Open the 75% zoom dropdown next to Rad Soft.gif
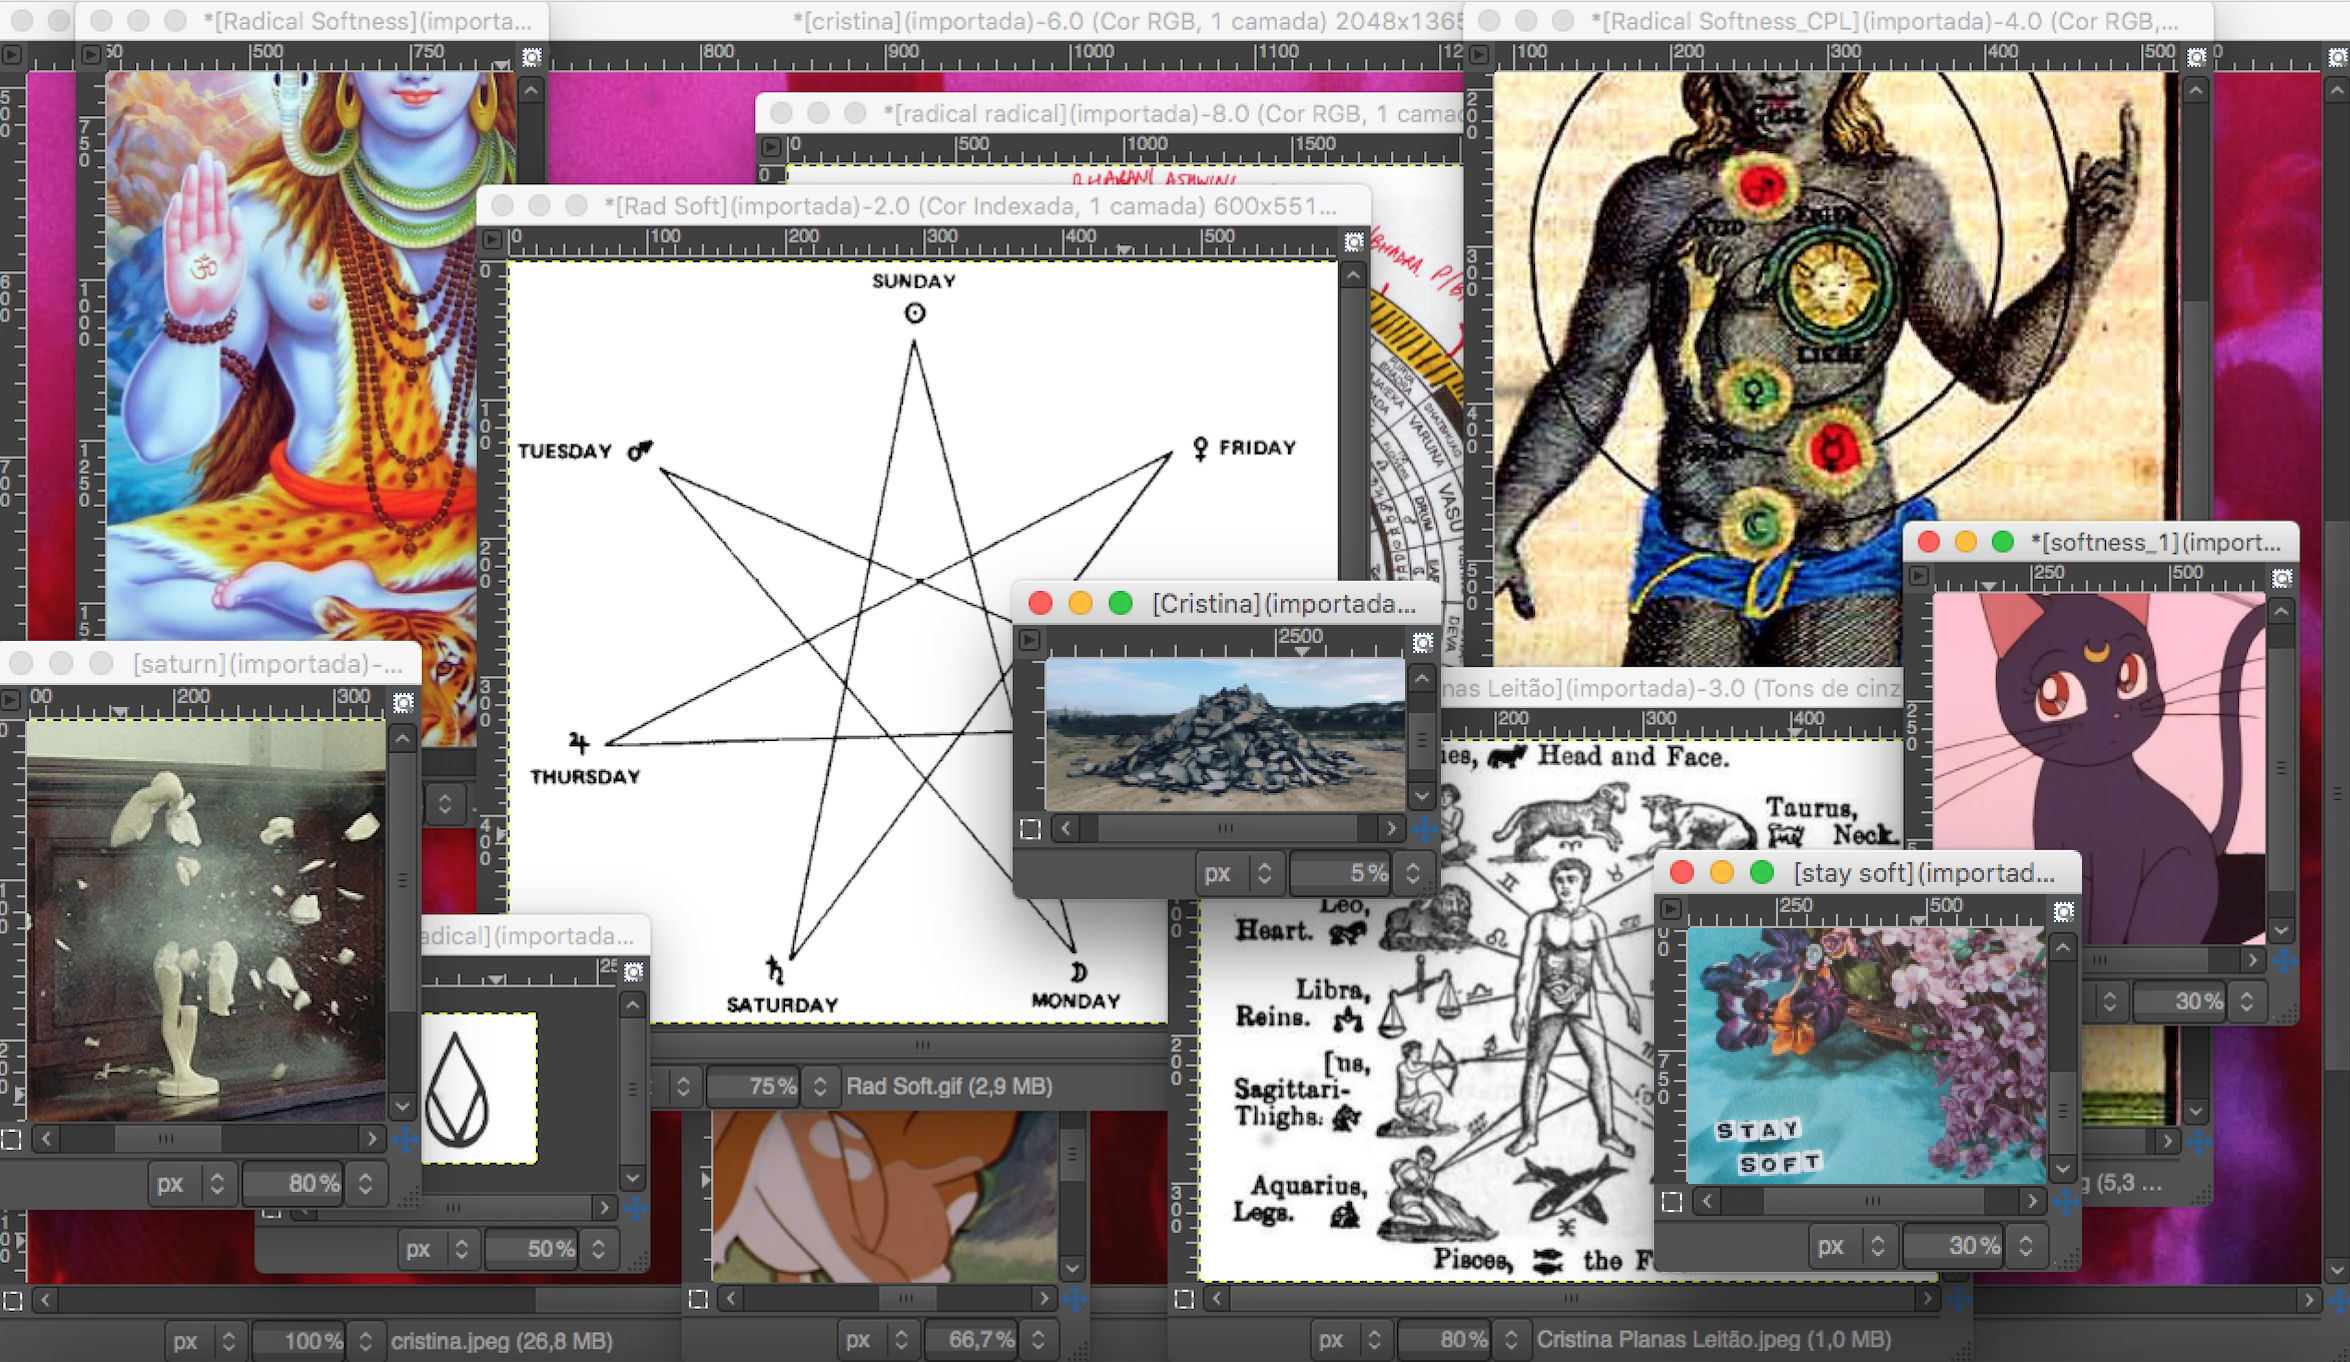Screen dimensions: 2350x1362 click(819, 1086)
